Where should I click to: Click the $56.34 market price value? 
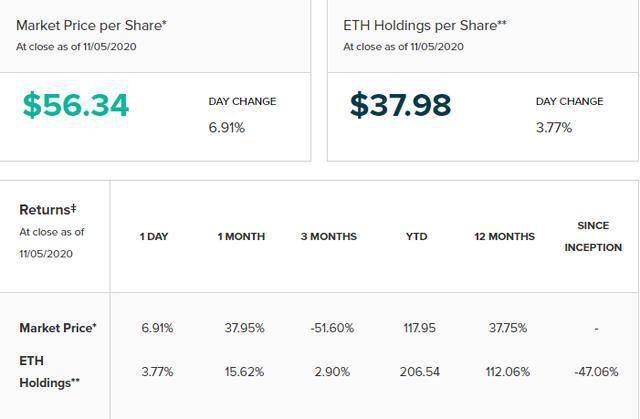pyautogui.click(x=76, y=105)
